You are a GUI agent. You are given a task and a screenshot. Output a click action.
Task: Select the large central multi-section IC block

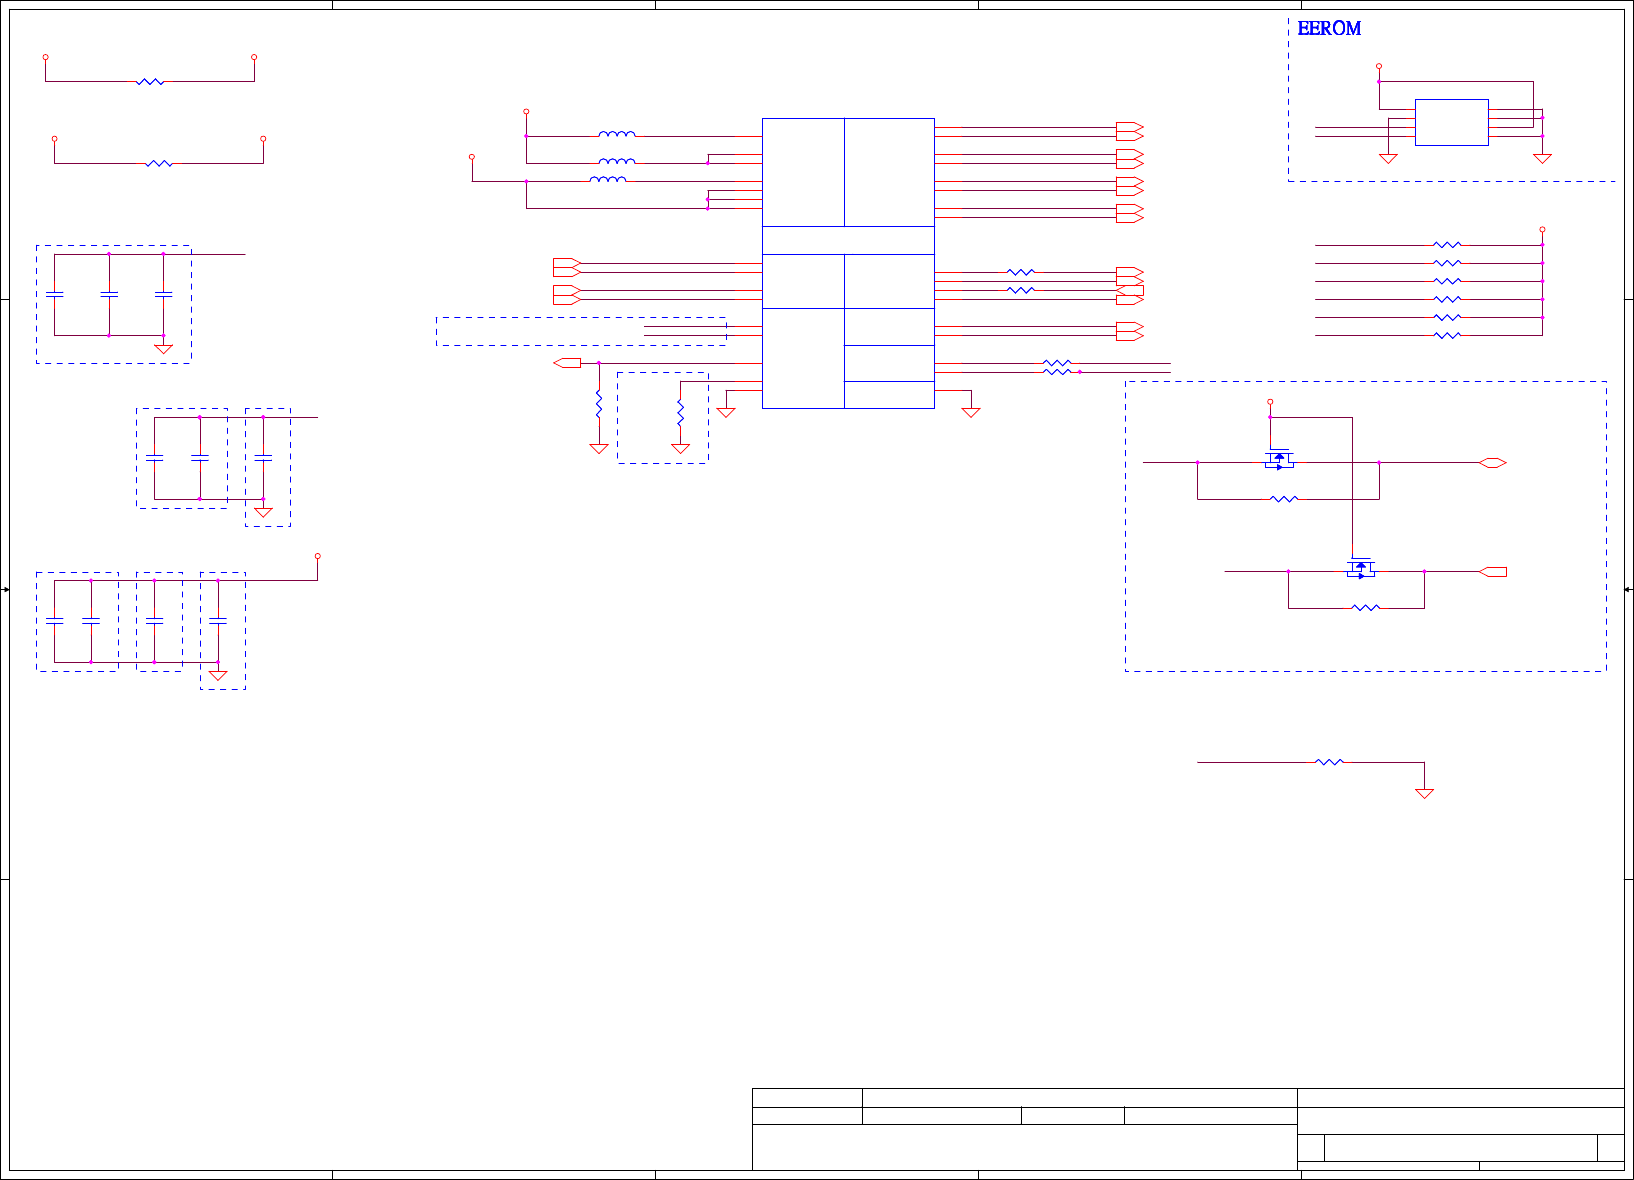click(848, 263)
